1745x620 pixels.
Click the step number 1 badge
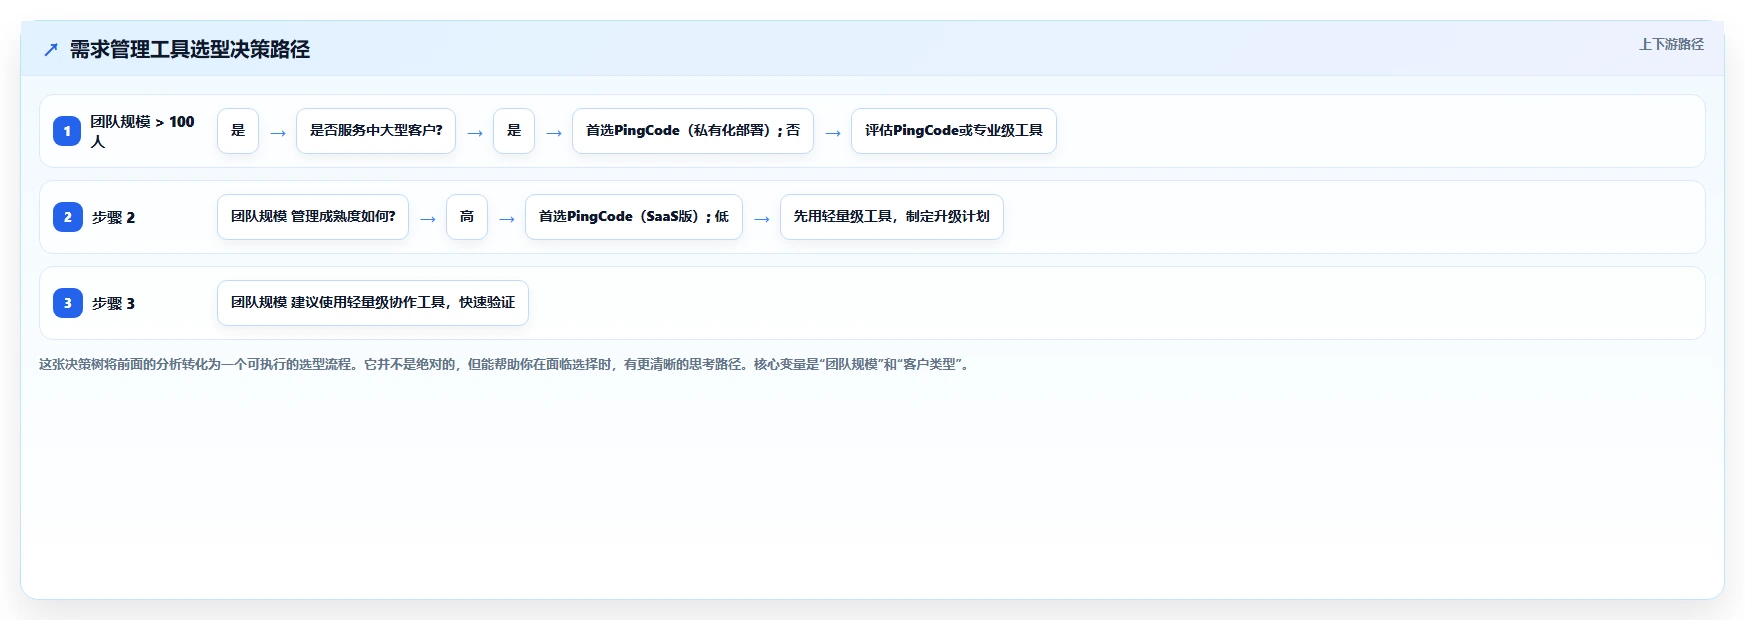point(67,131)
